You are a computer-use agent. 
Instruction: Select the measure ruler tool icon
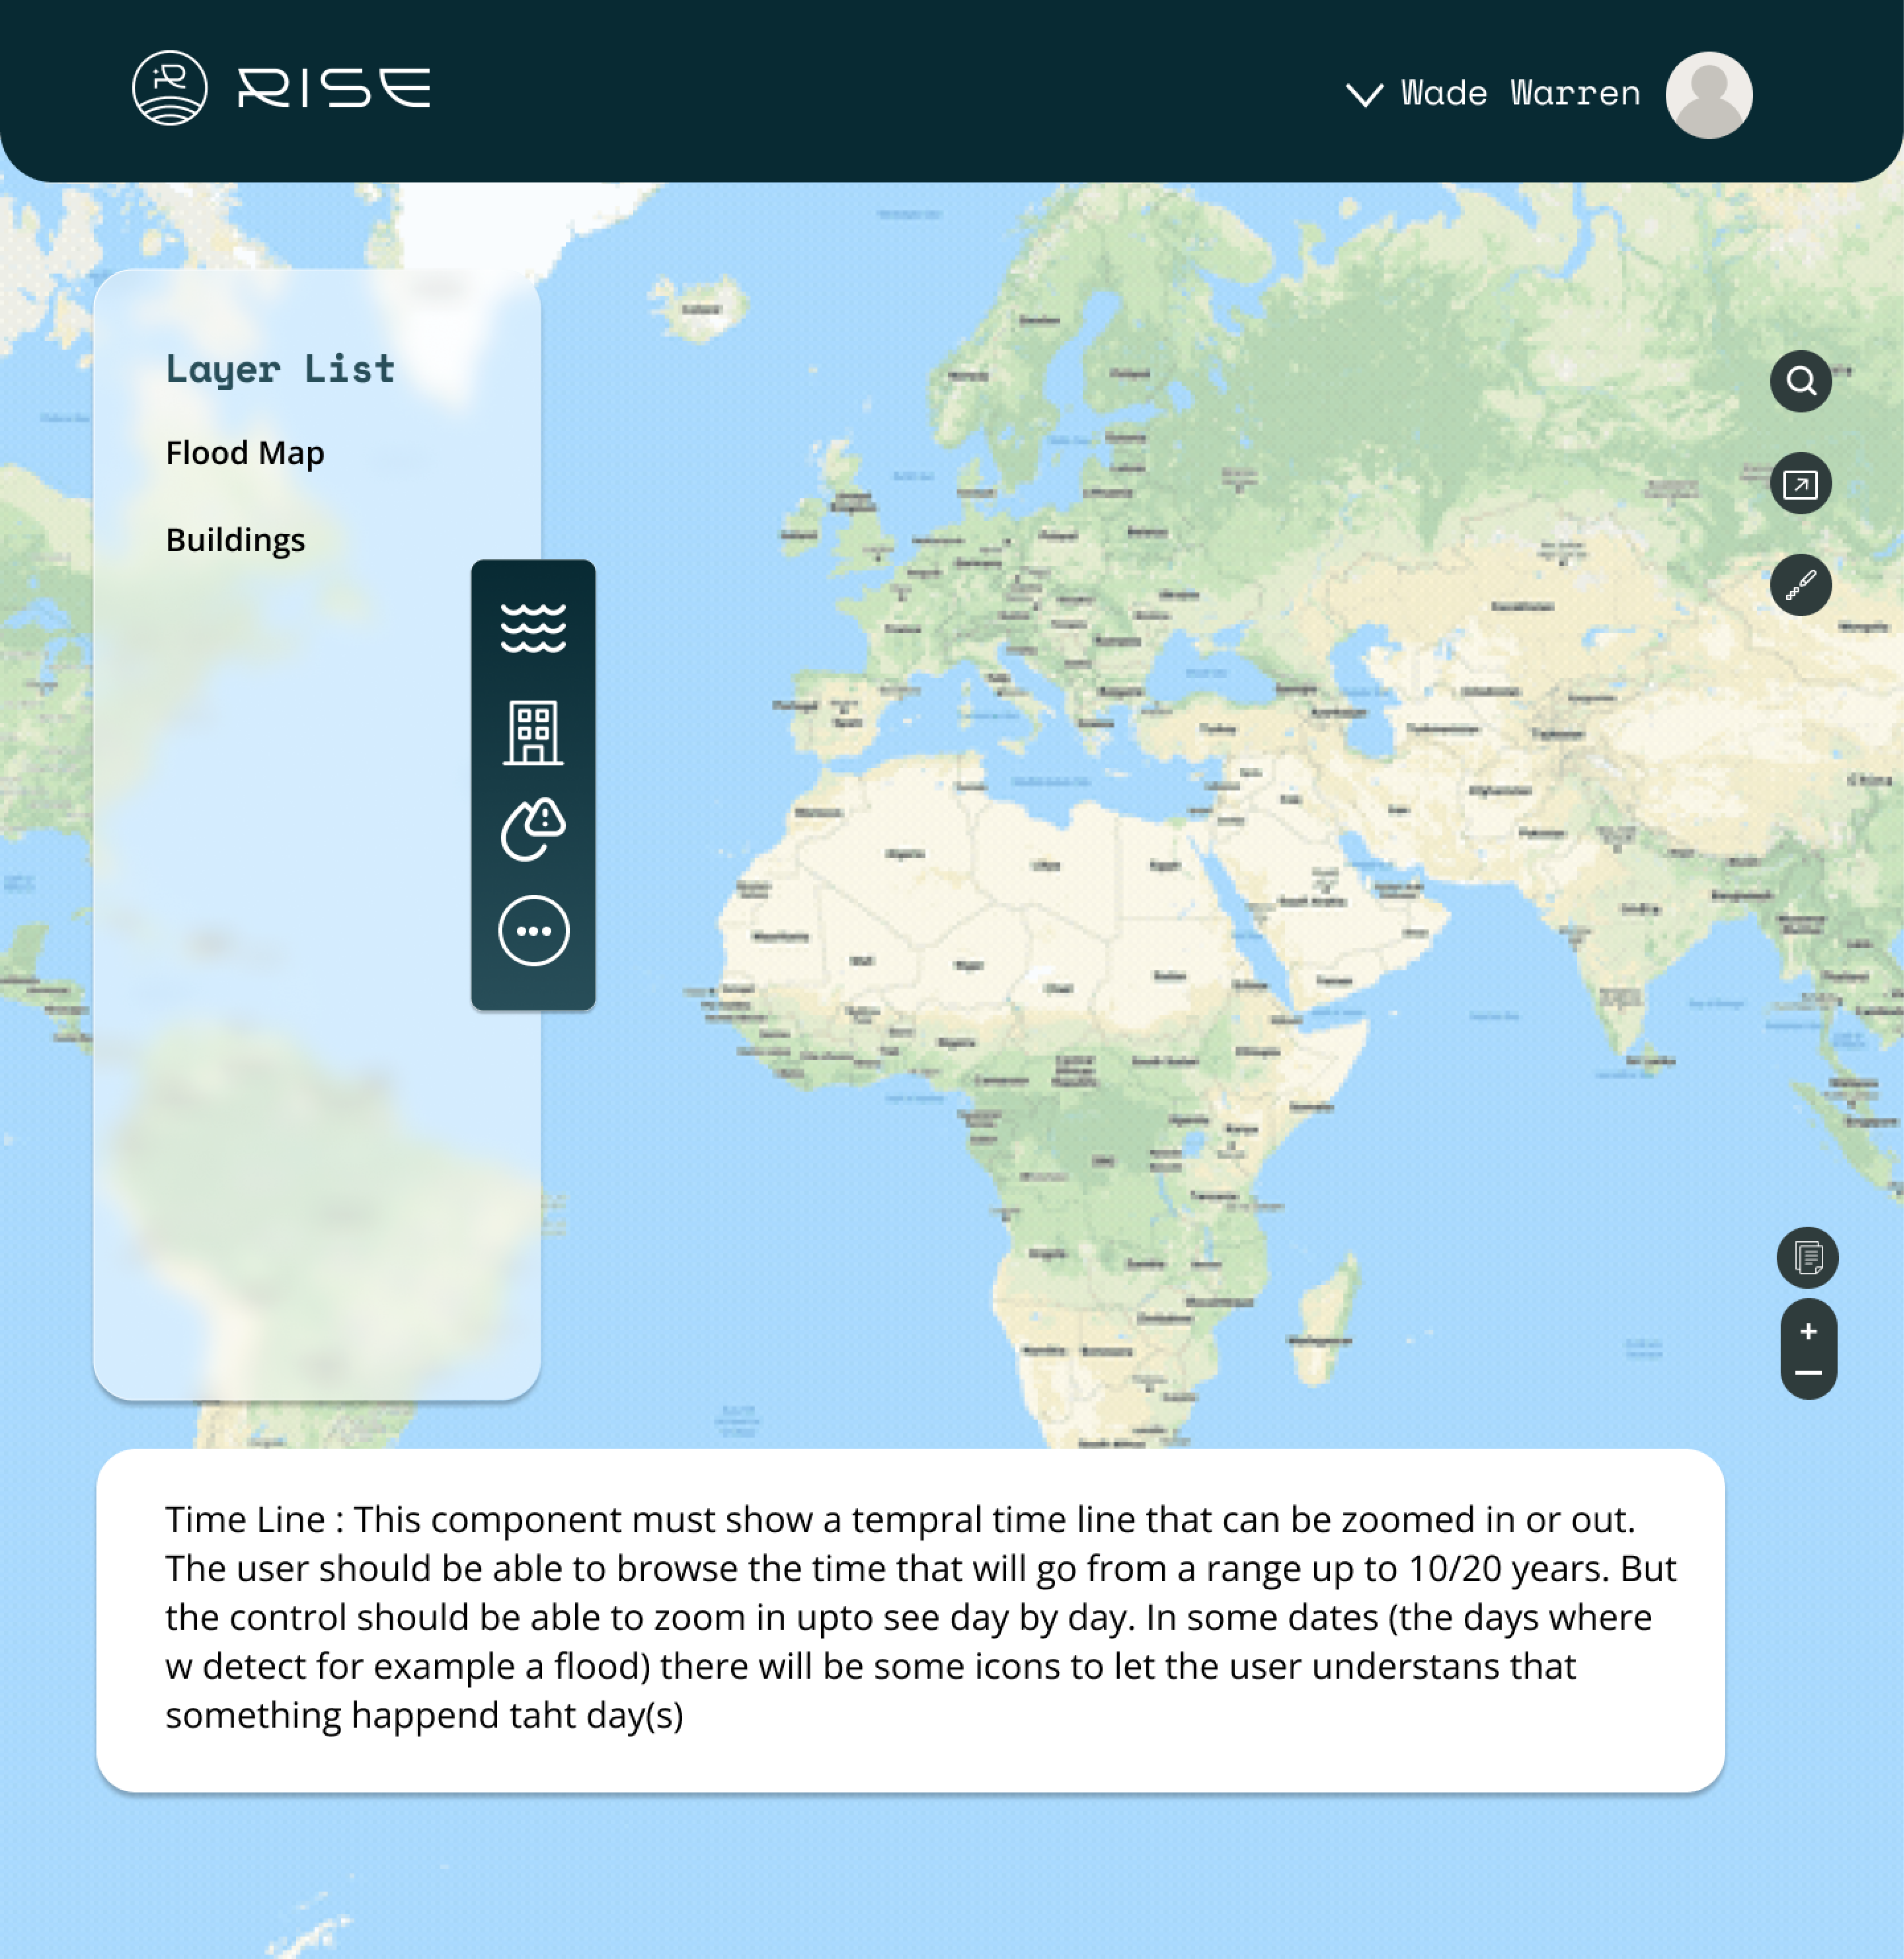point(1800,585)
